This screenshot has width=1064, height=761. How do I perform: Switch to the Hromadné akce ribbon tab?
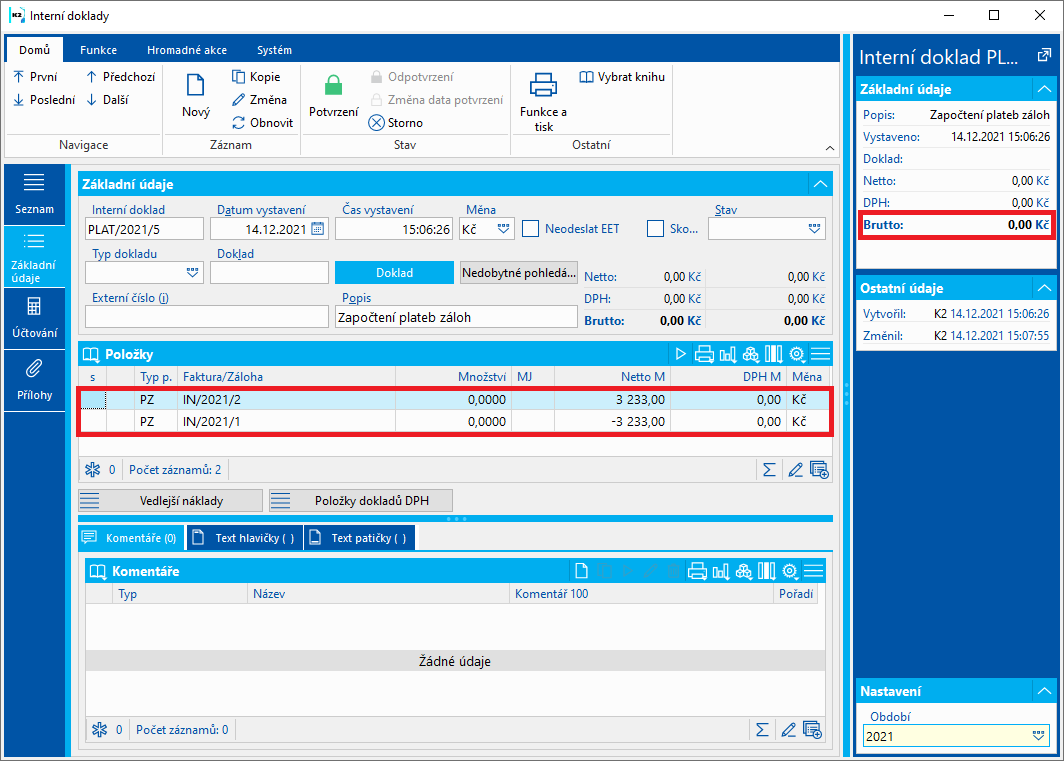tap(187, 50)
